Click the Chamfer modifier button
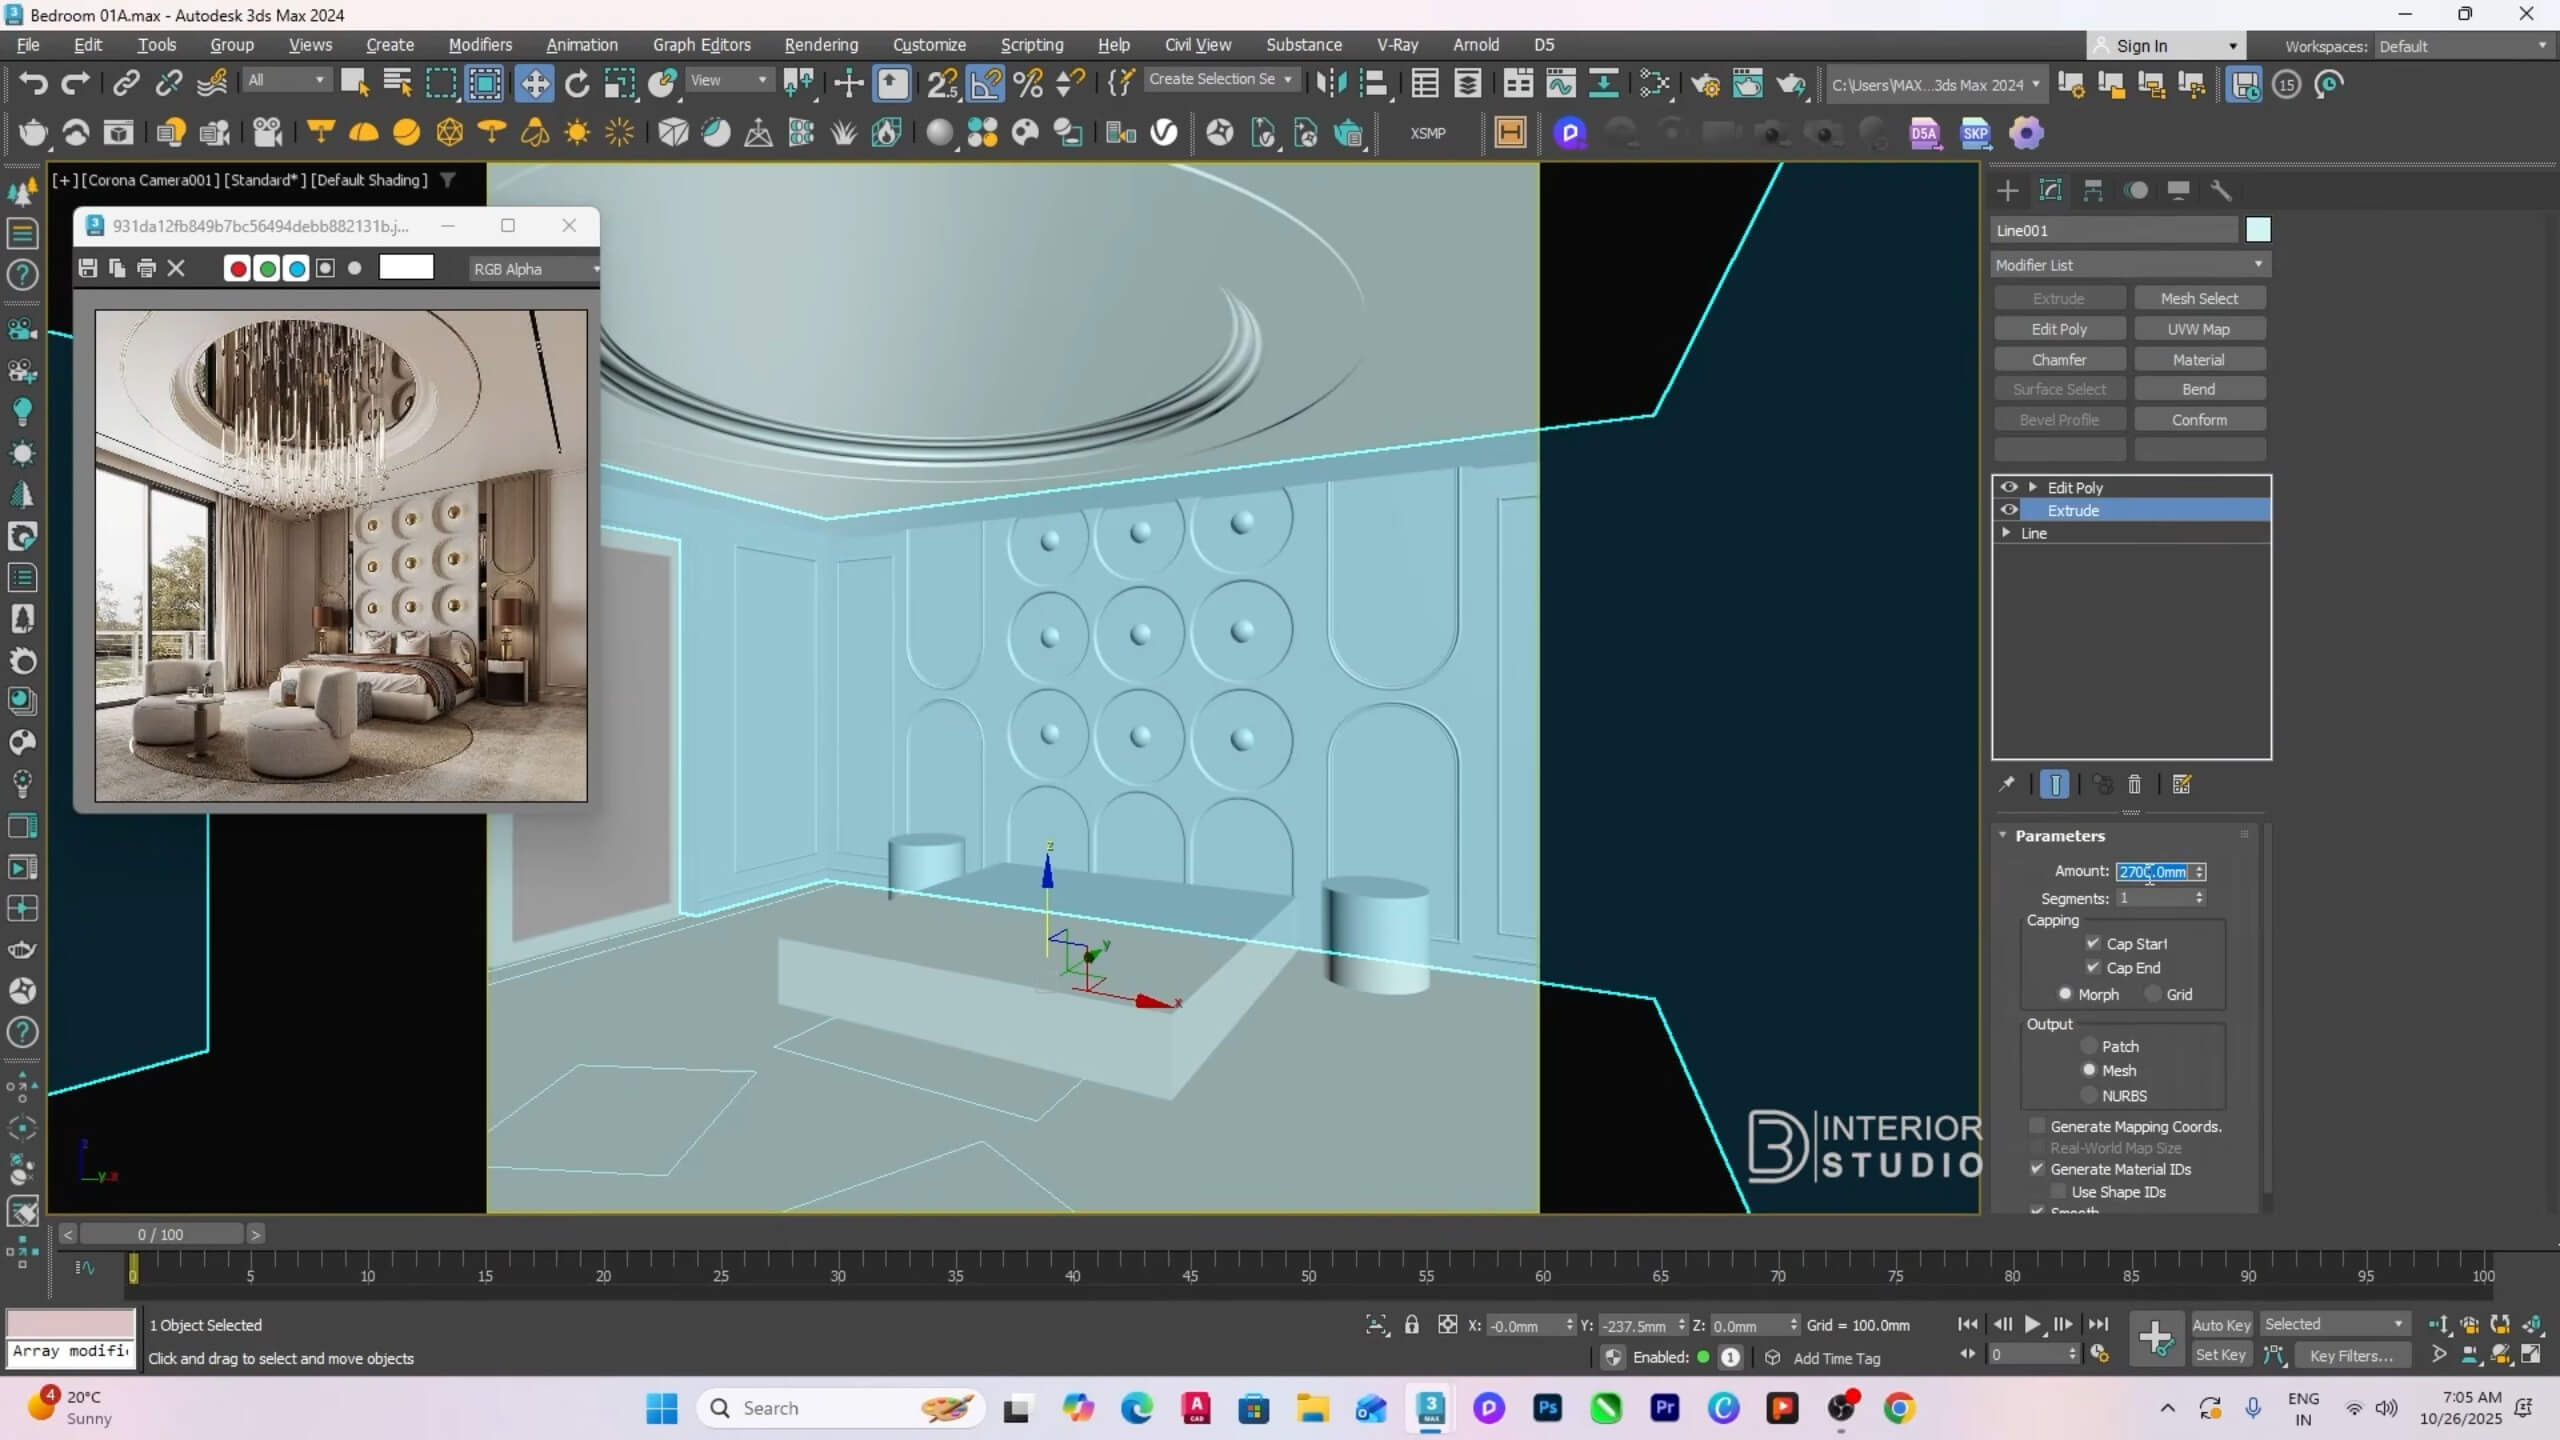2560x1440 pixels. point(2059,359)
